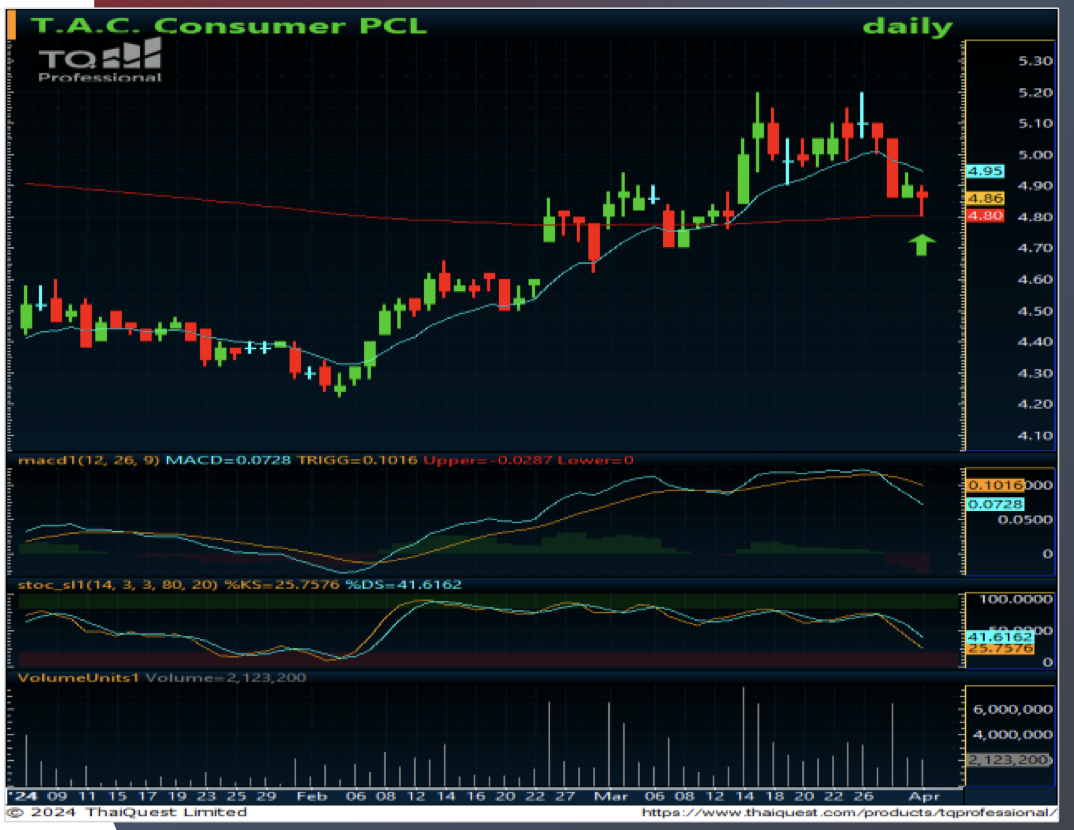The height and width of the screenshot is (830, 1074).
Task: Click the "TRIGG=0.1016" header value
Action: pos(358,460)
